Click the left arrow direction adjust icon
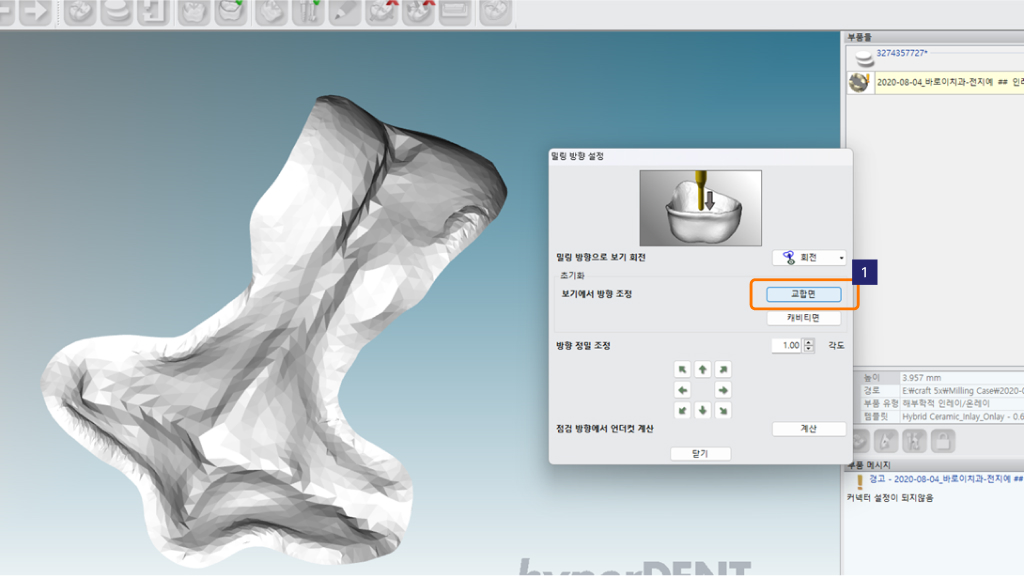The image size is (1024, 576). click(683, 390)
